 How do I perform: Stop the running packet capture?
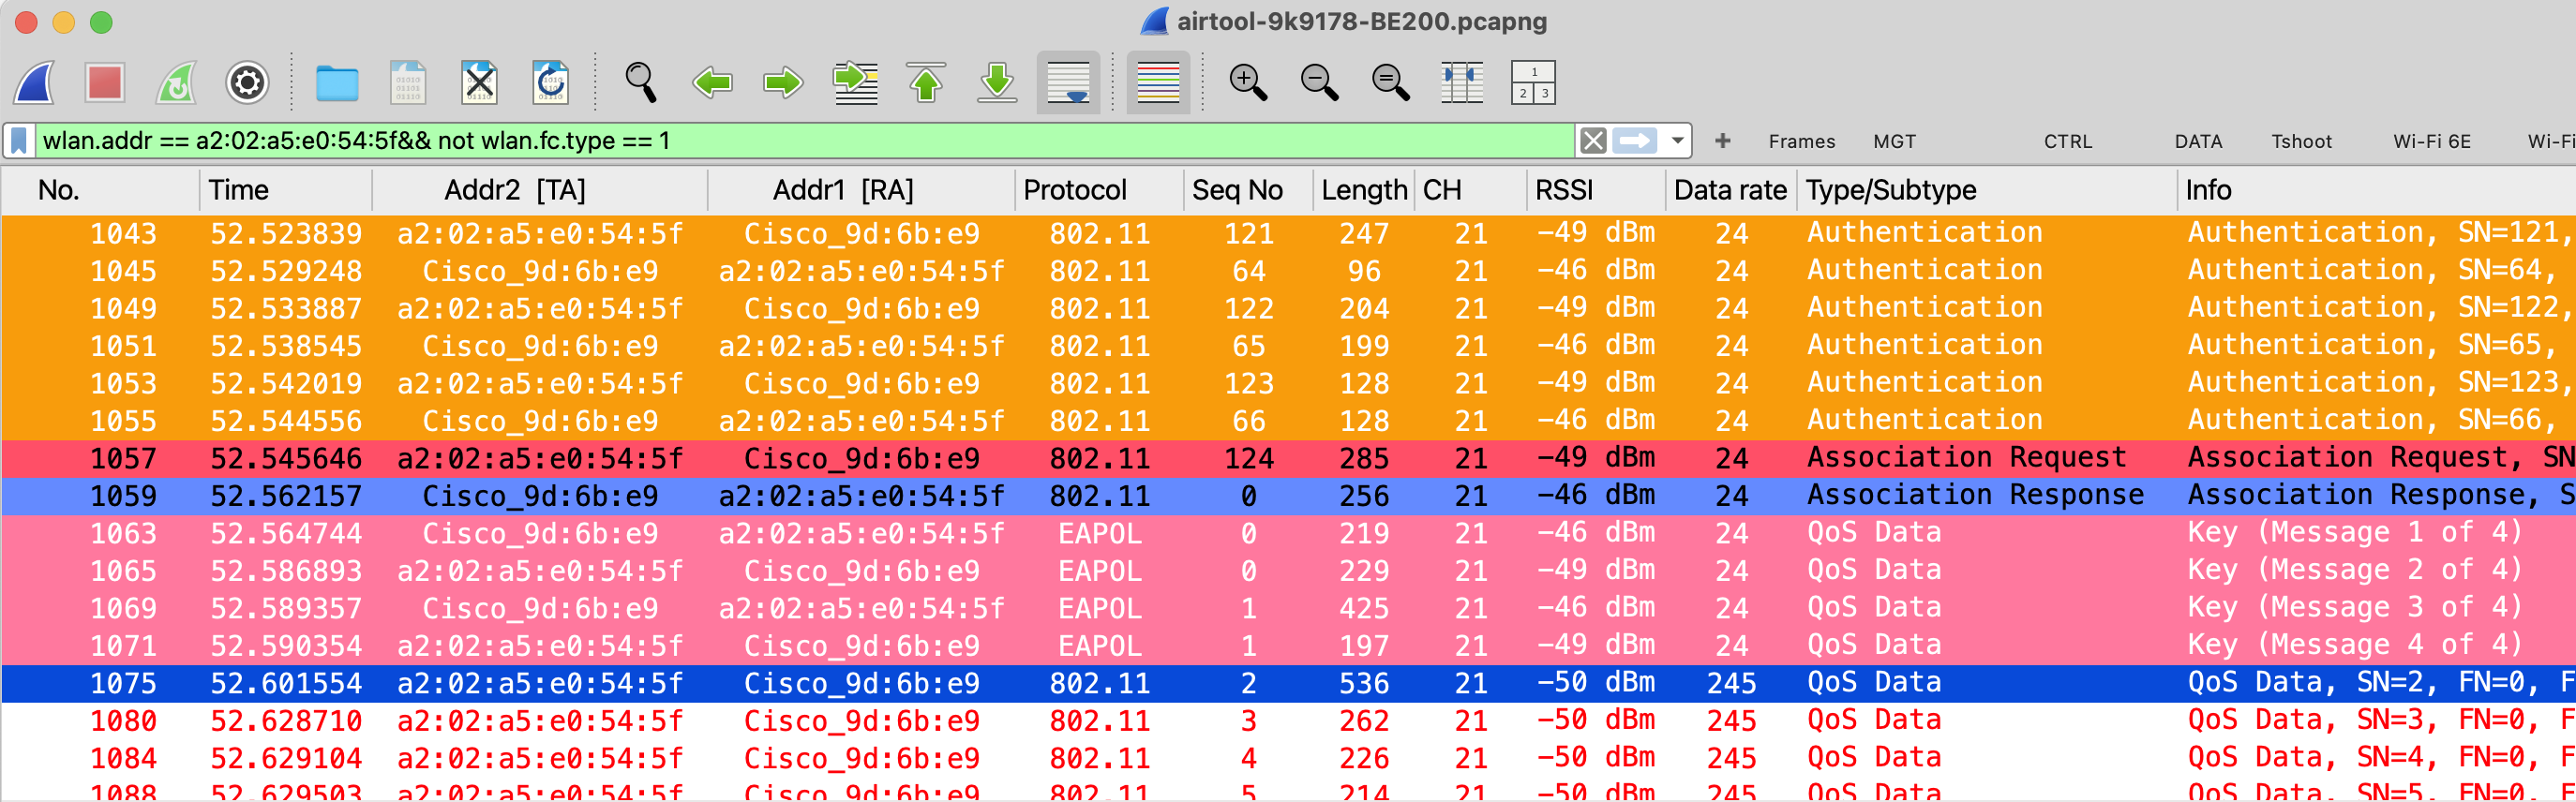(x=105, y=83)
